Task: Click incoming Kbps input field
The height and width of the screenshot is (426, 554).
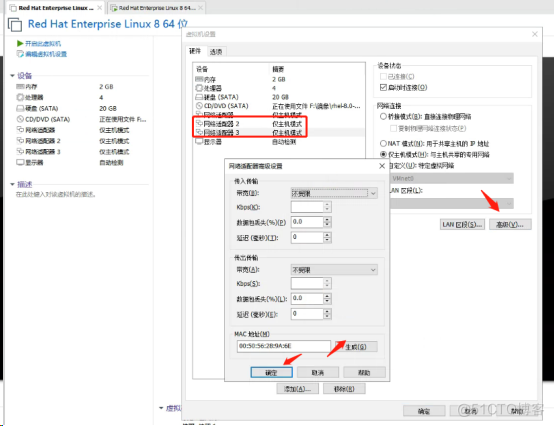Action: (x=307, y=207)
